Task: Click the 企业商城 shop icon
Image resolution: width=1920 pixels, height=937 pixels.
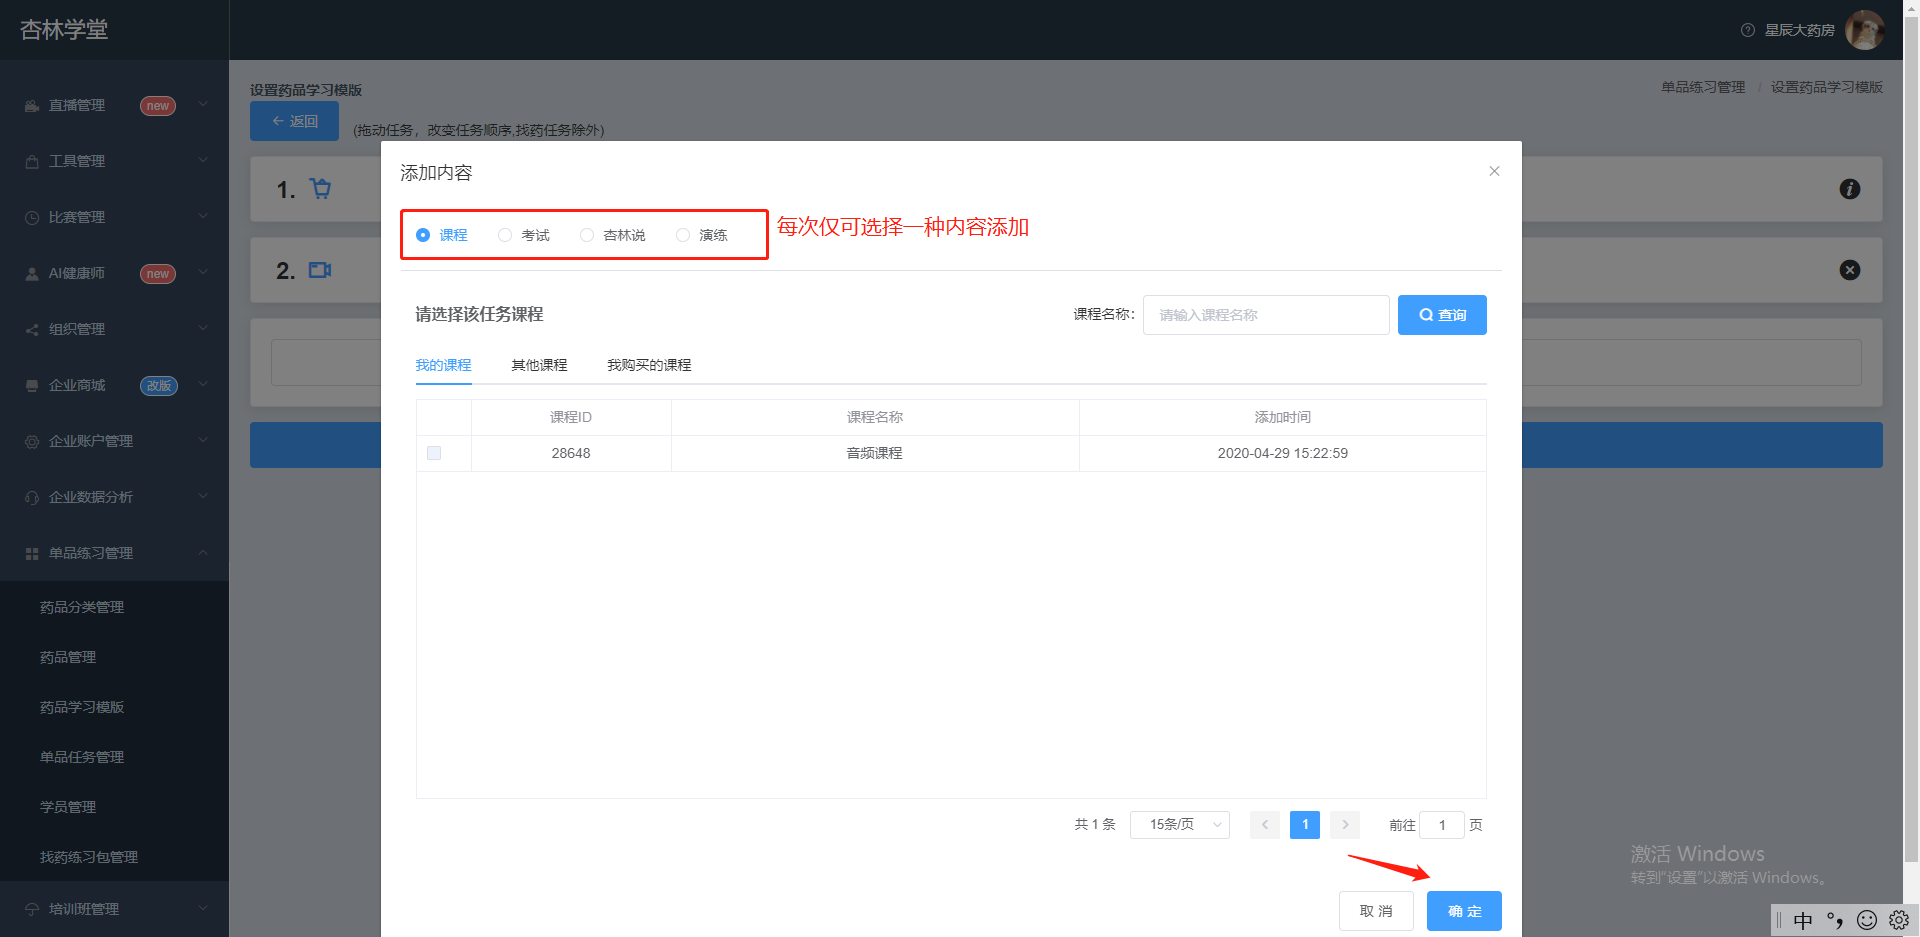Action: [x=32, y=386]
